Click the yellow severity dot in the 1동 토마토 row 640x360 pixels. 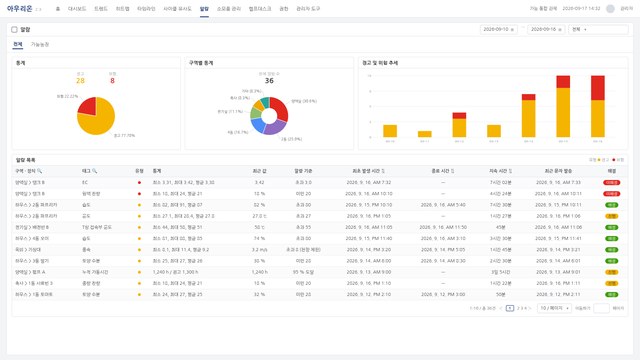pyautogui.click(x=139, y=294)
